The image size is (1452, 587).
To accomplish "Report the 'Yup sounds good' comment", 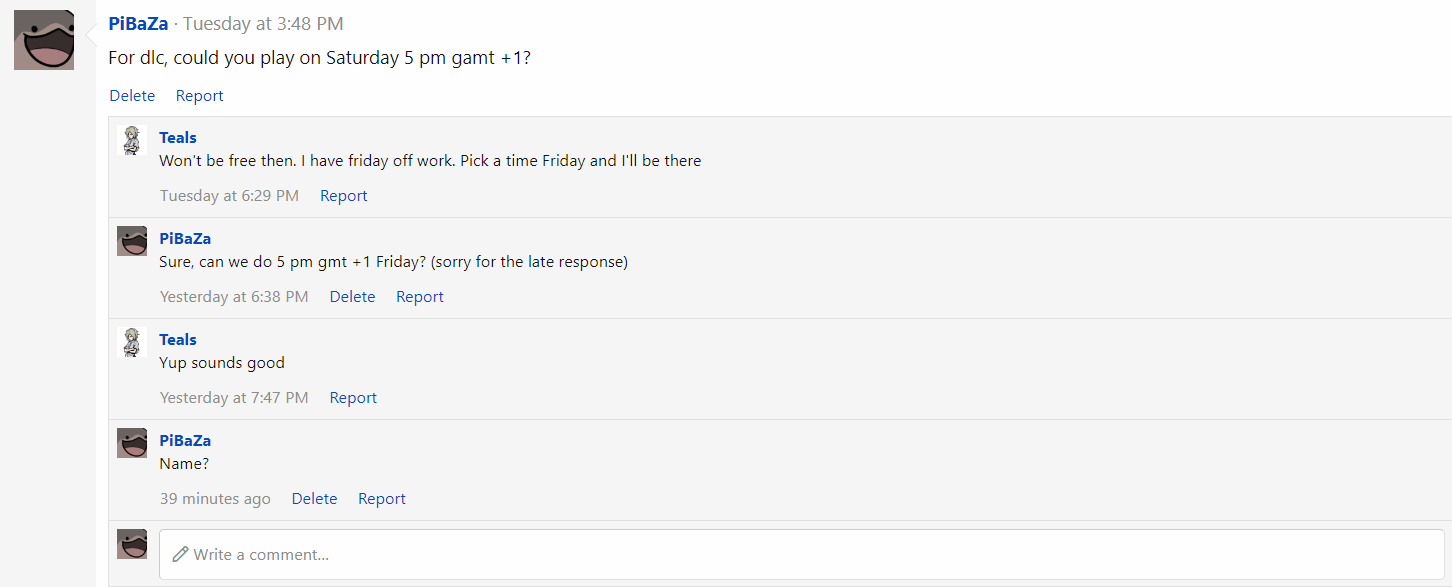I will (353, 398).
